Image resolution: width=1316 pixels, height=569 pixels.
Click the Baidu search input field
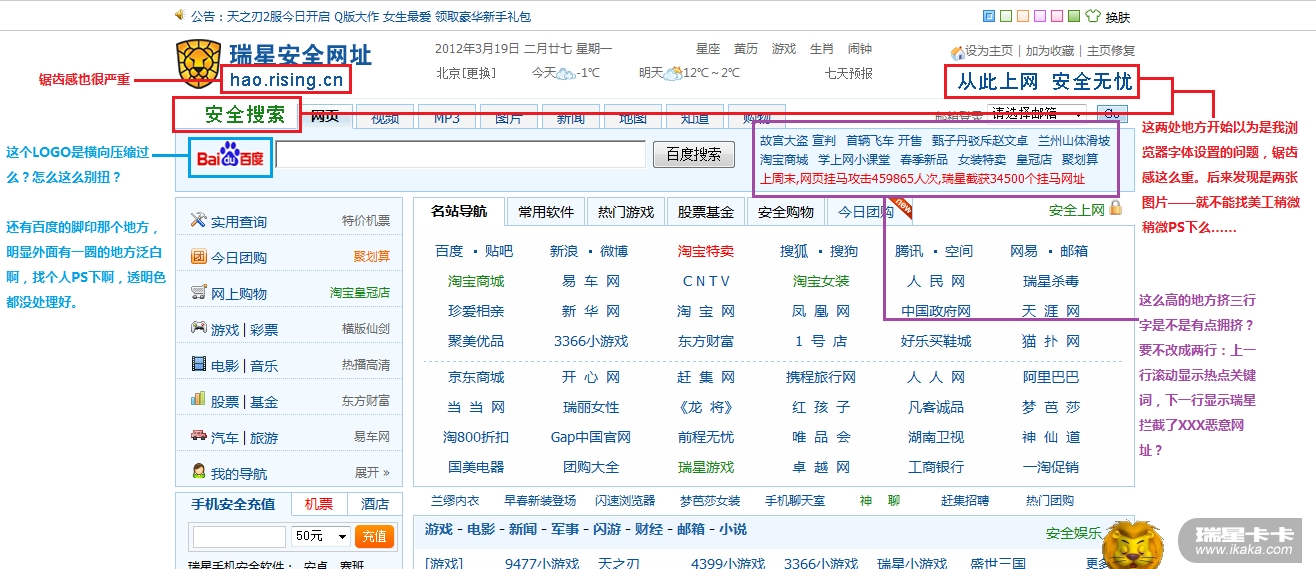click(461, 155)
